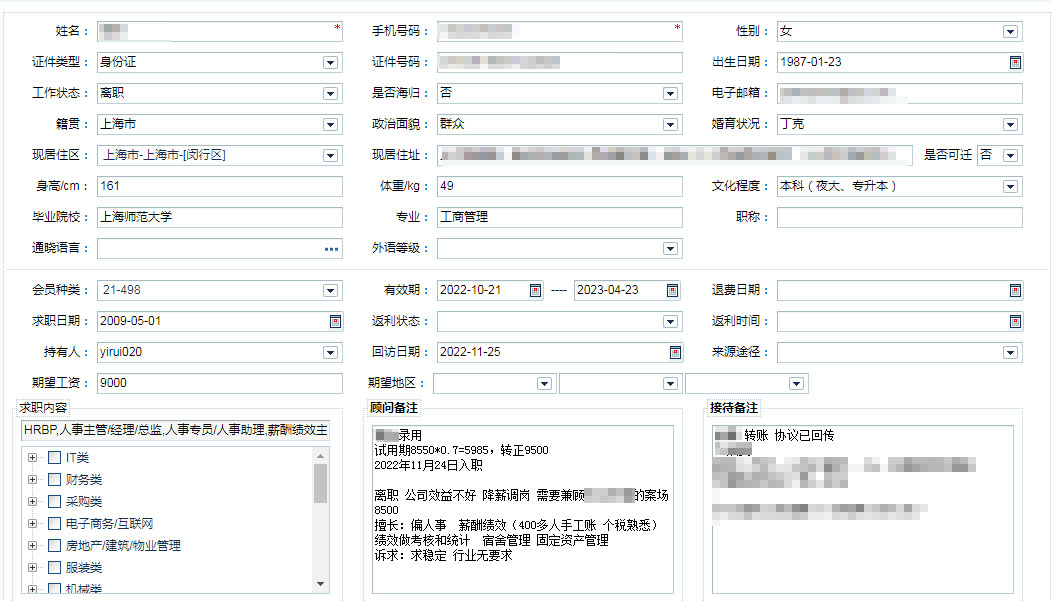Open the second 期望地区 dropdown

[x=670, y=384]
